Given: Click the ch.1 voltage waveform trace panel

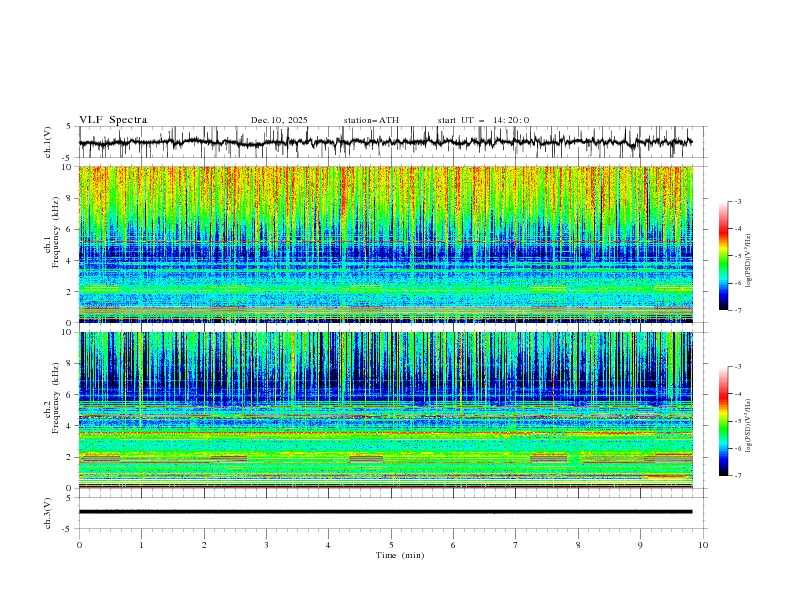Looking at the screenshot, I should 392,142.
